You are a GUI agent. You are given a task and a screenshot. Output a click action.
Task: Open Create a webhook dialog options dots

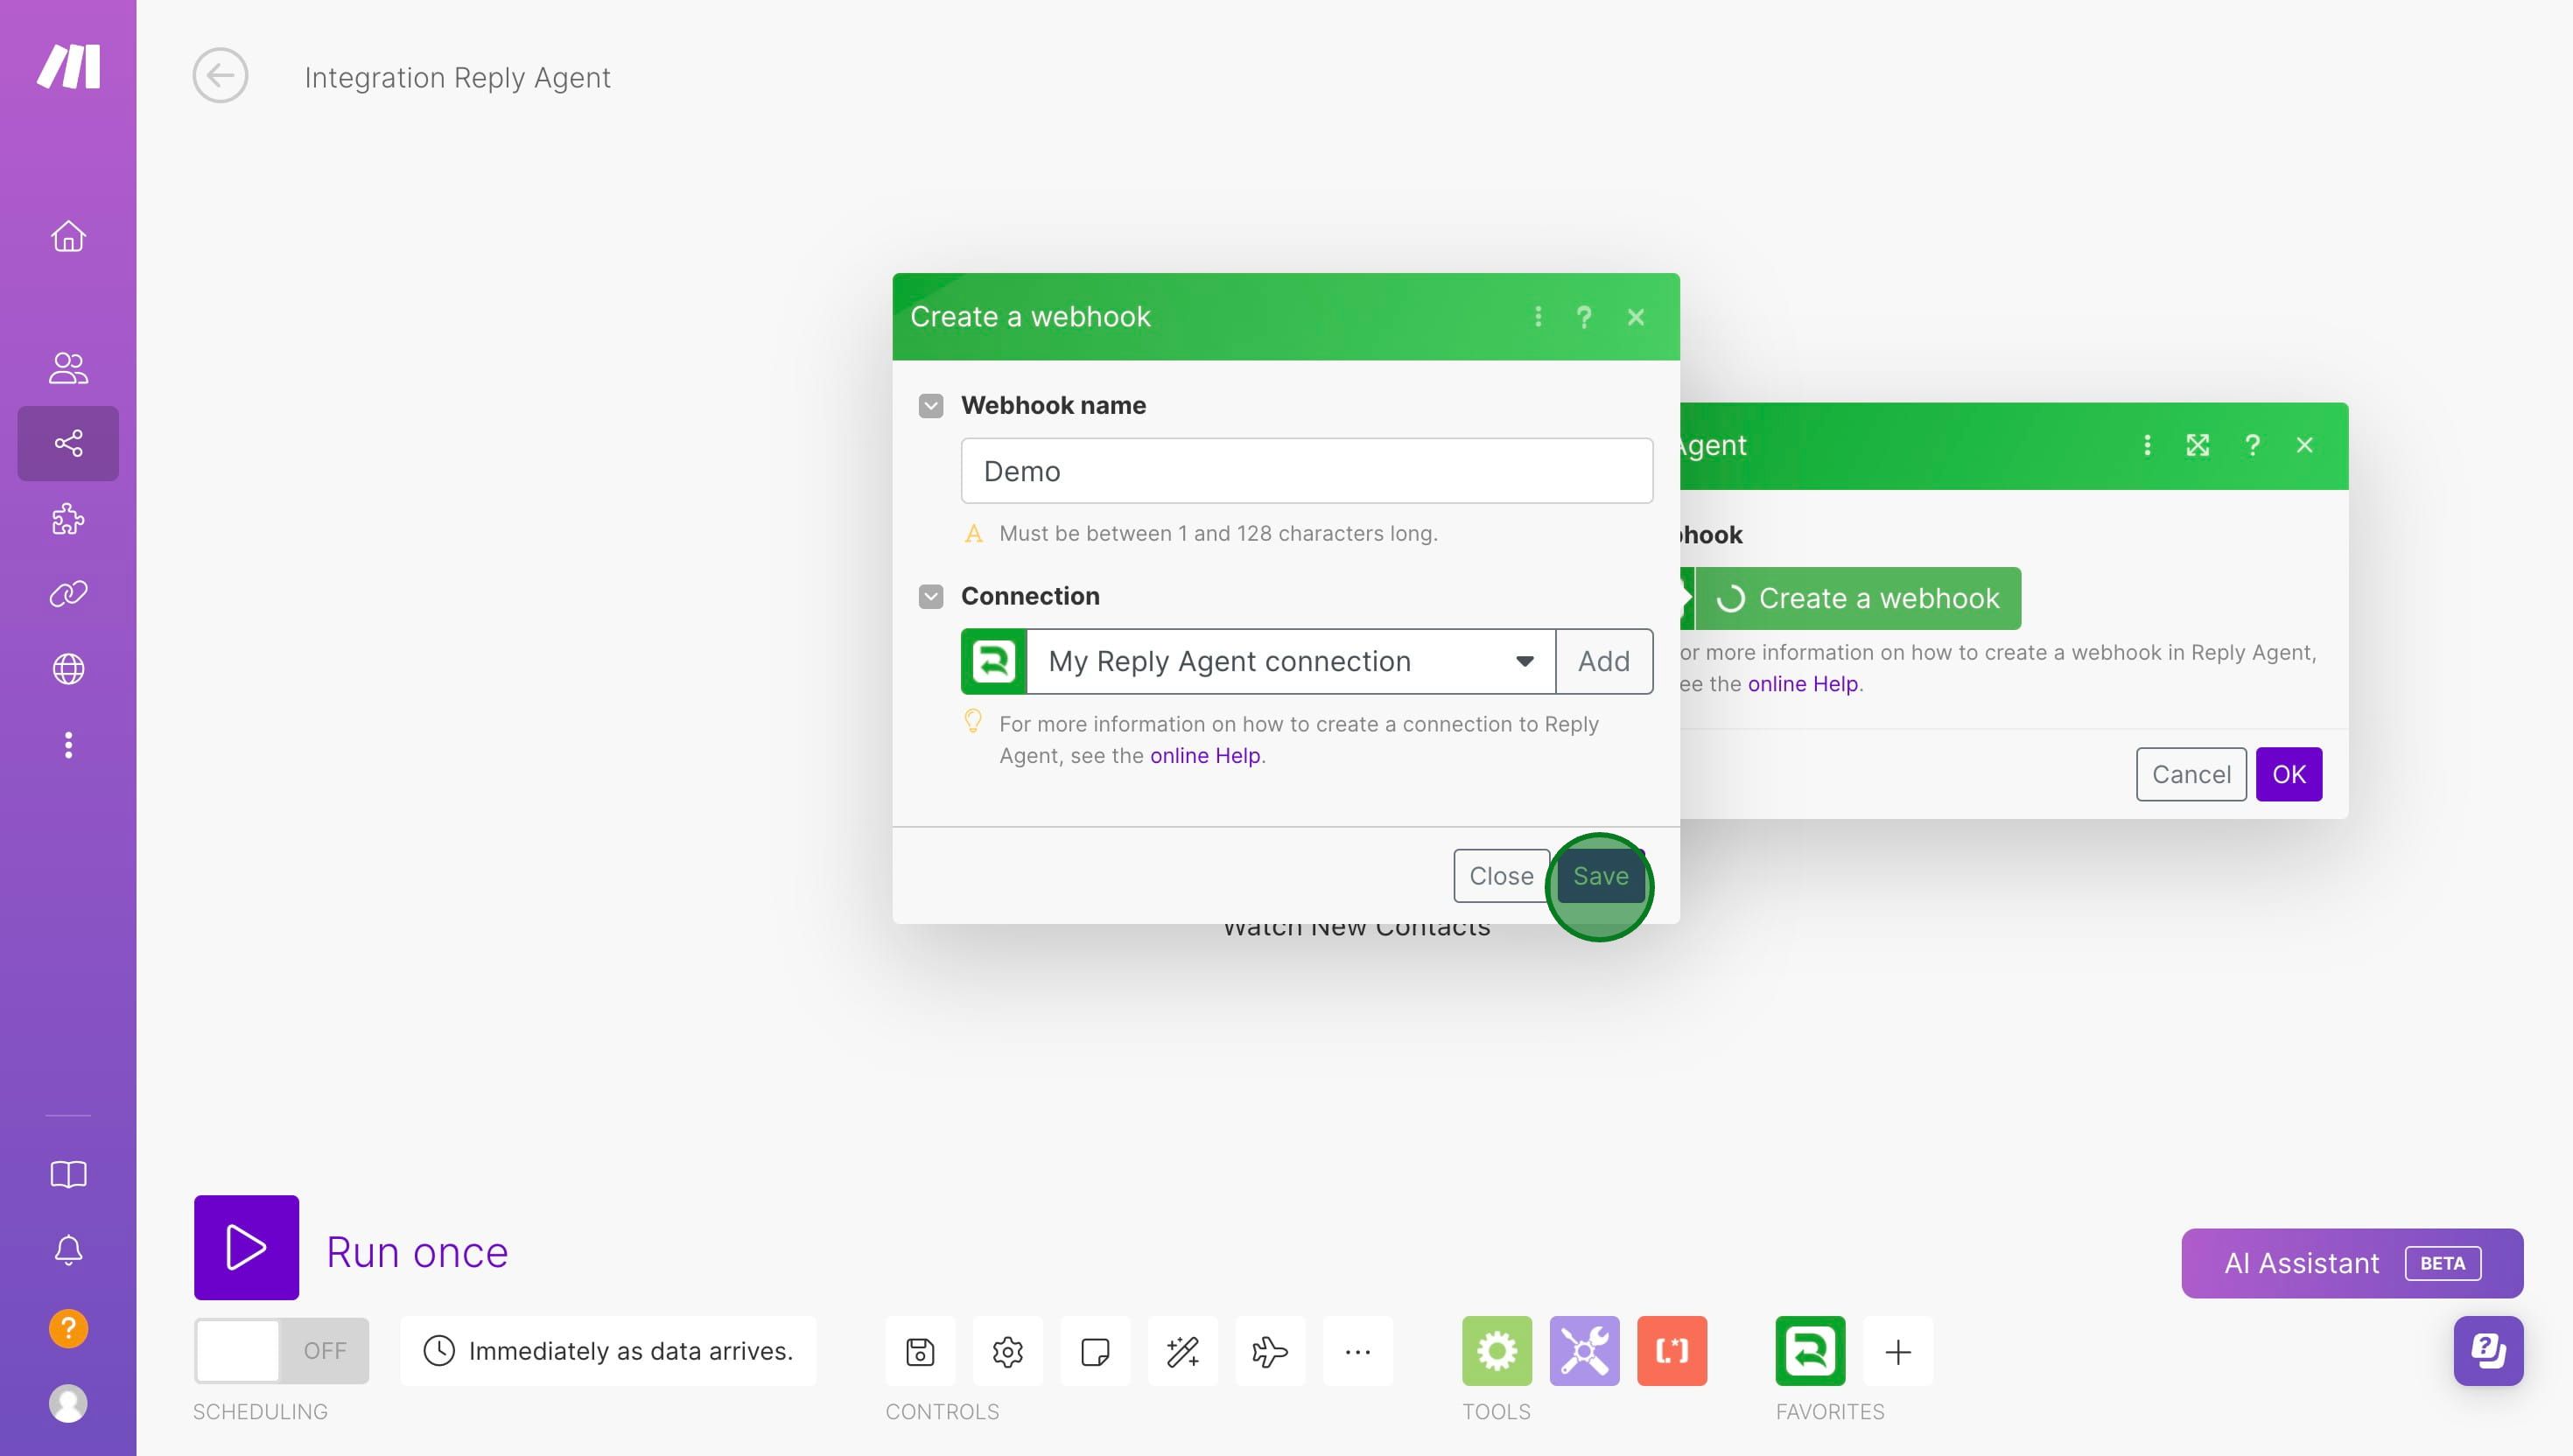pyautogui.click(x=1538, y=317)
